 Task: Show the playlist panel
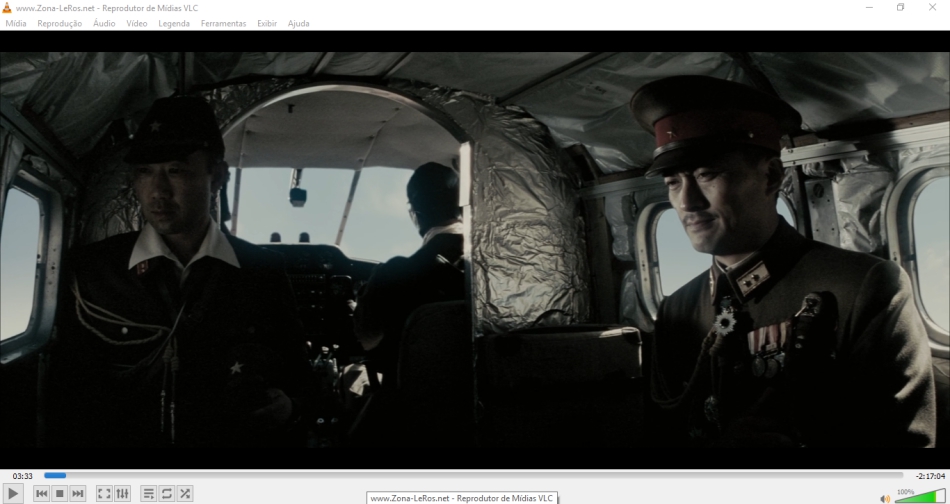pos(148,494)
